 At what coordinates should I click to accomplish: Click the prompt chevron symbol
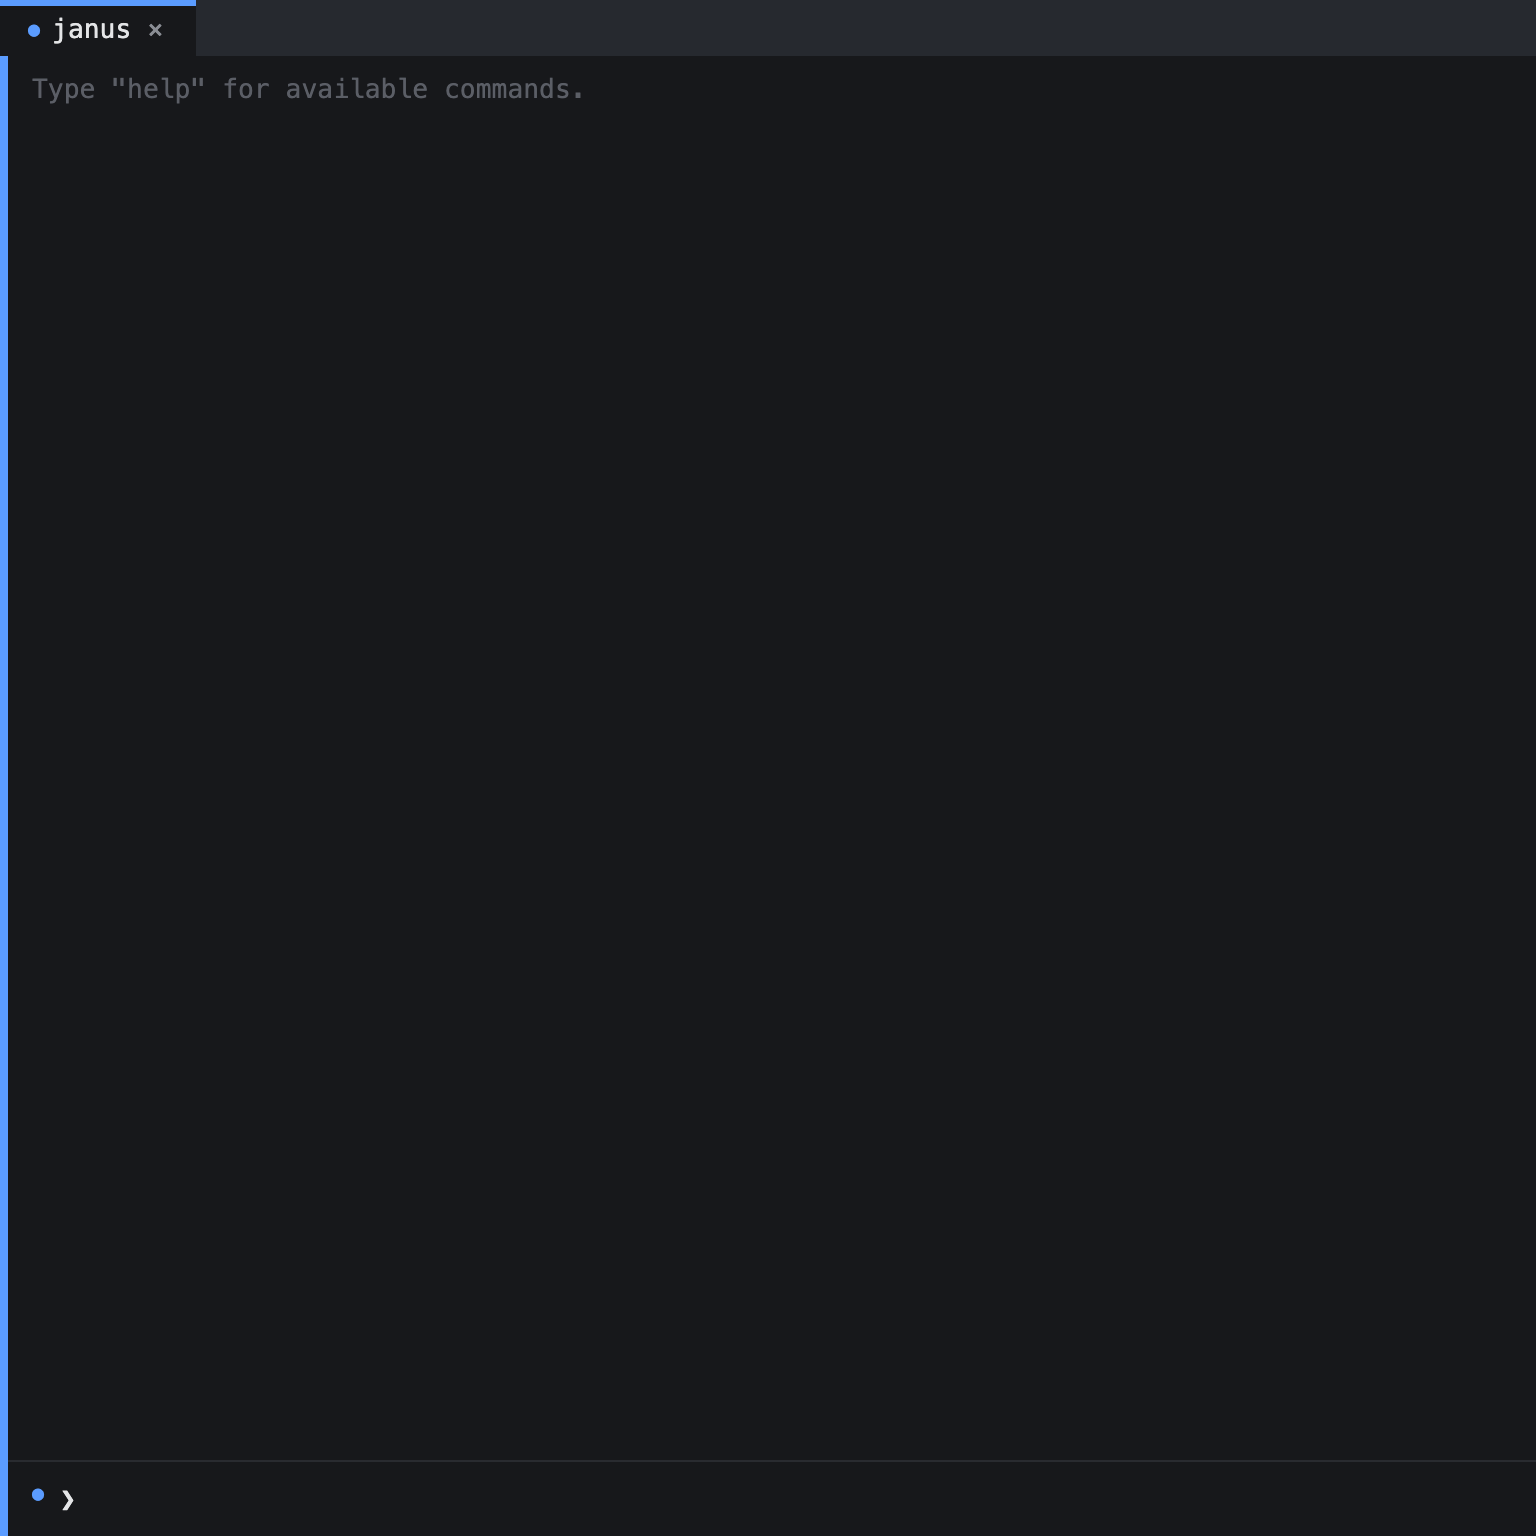[67, 1499]
